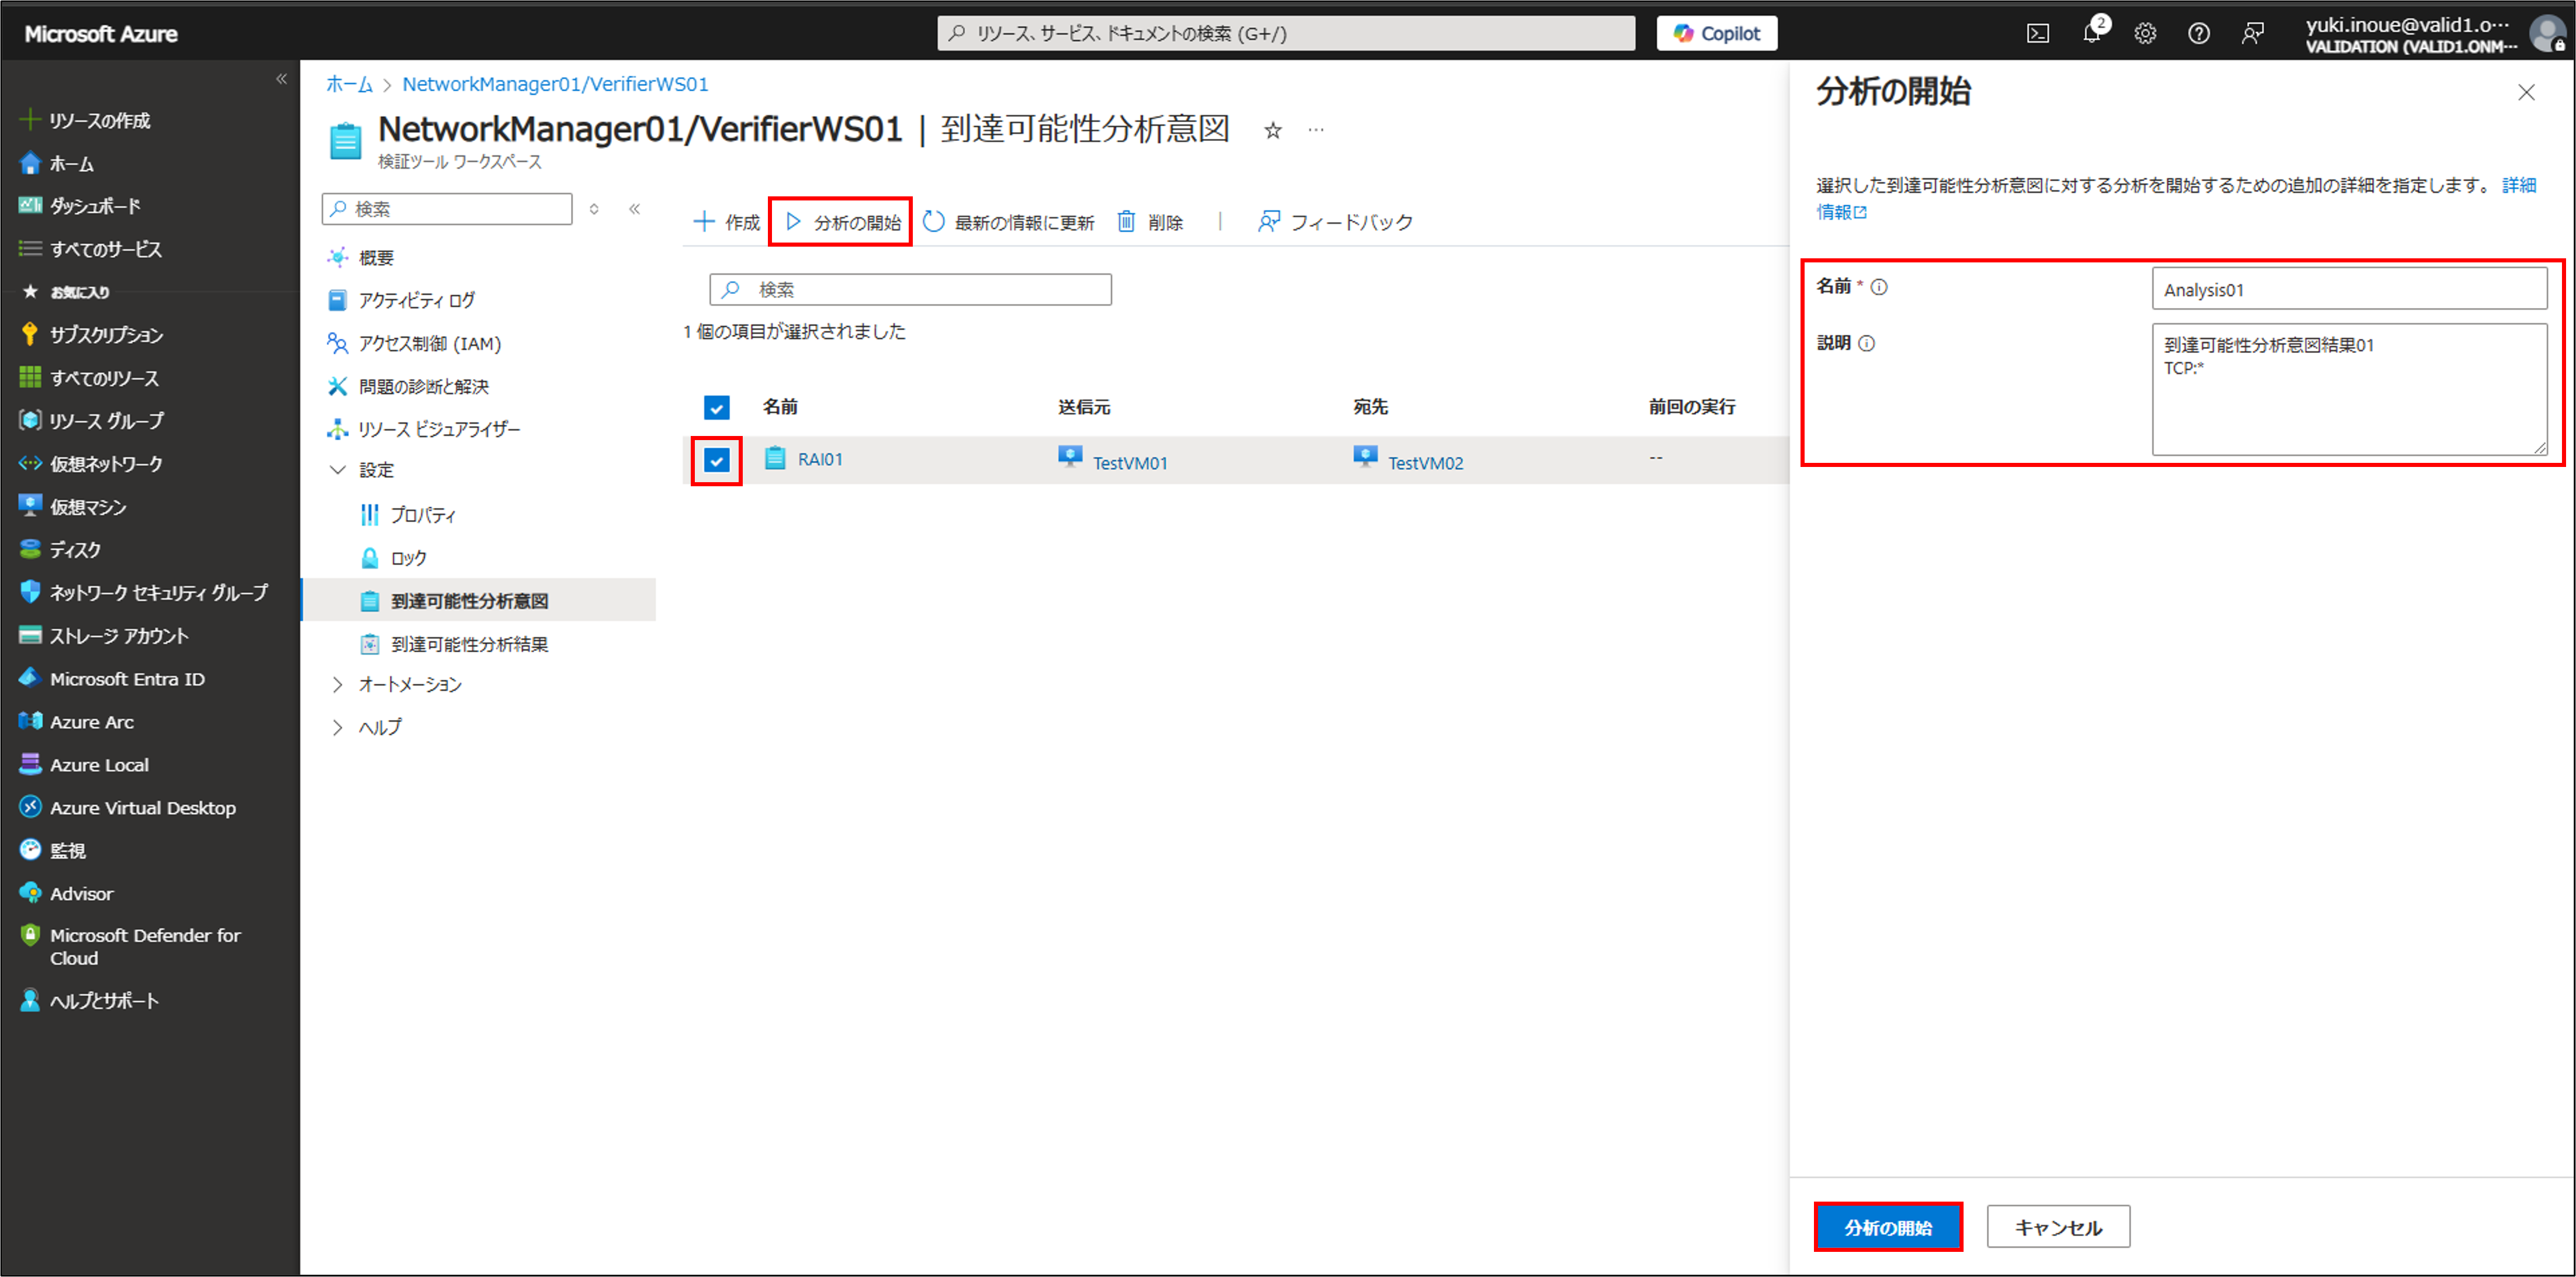Collapse the resource menu panel
Viewport: 2576px width, 1277px height.
pyautogui.click(x=634, y=209)
